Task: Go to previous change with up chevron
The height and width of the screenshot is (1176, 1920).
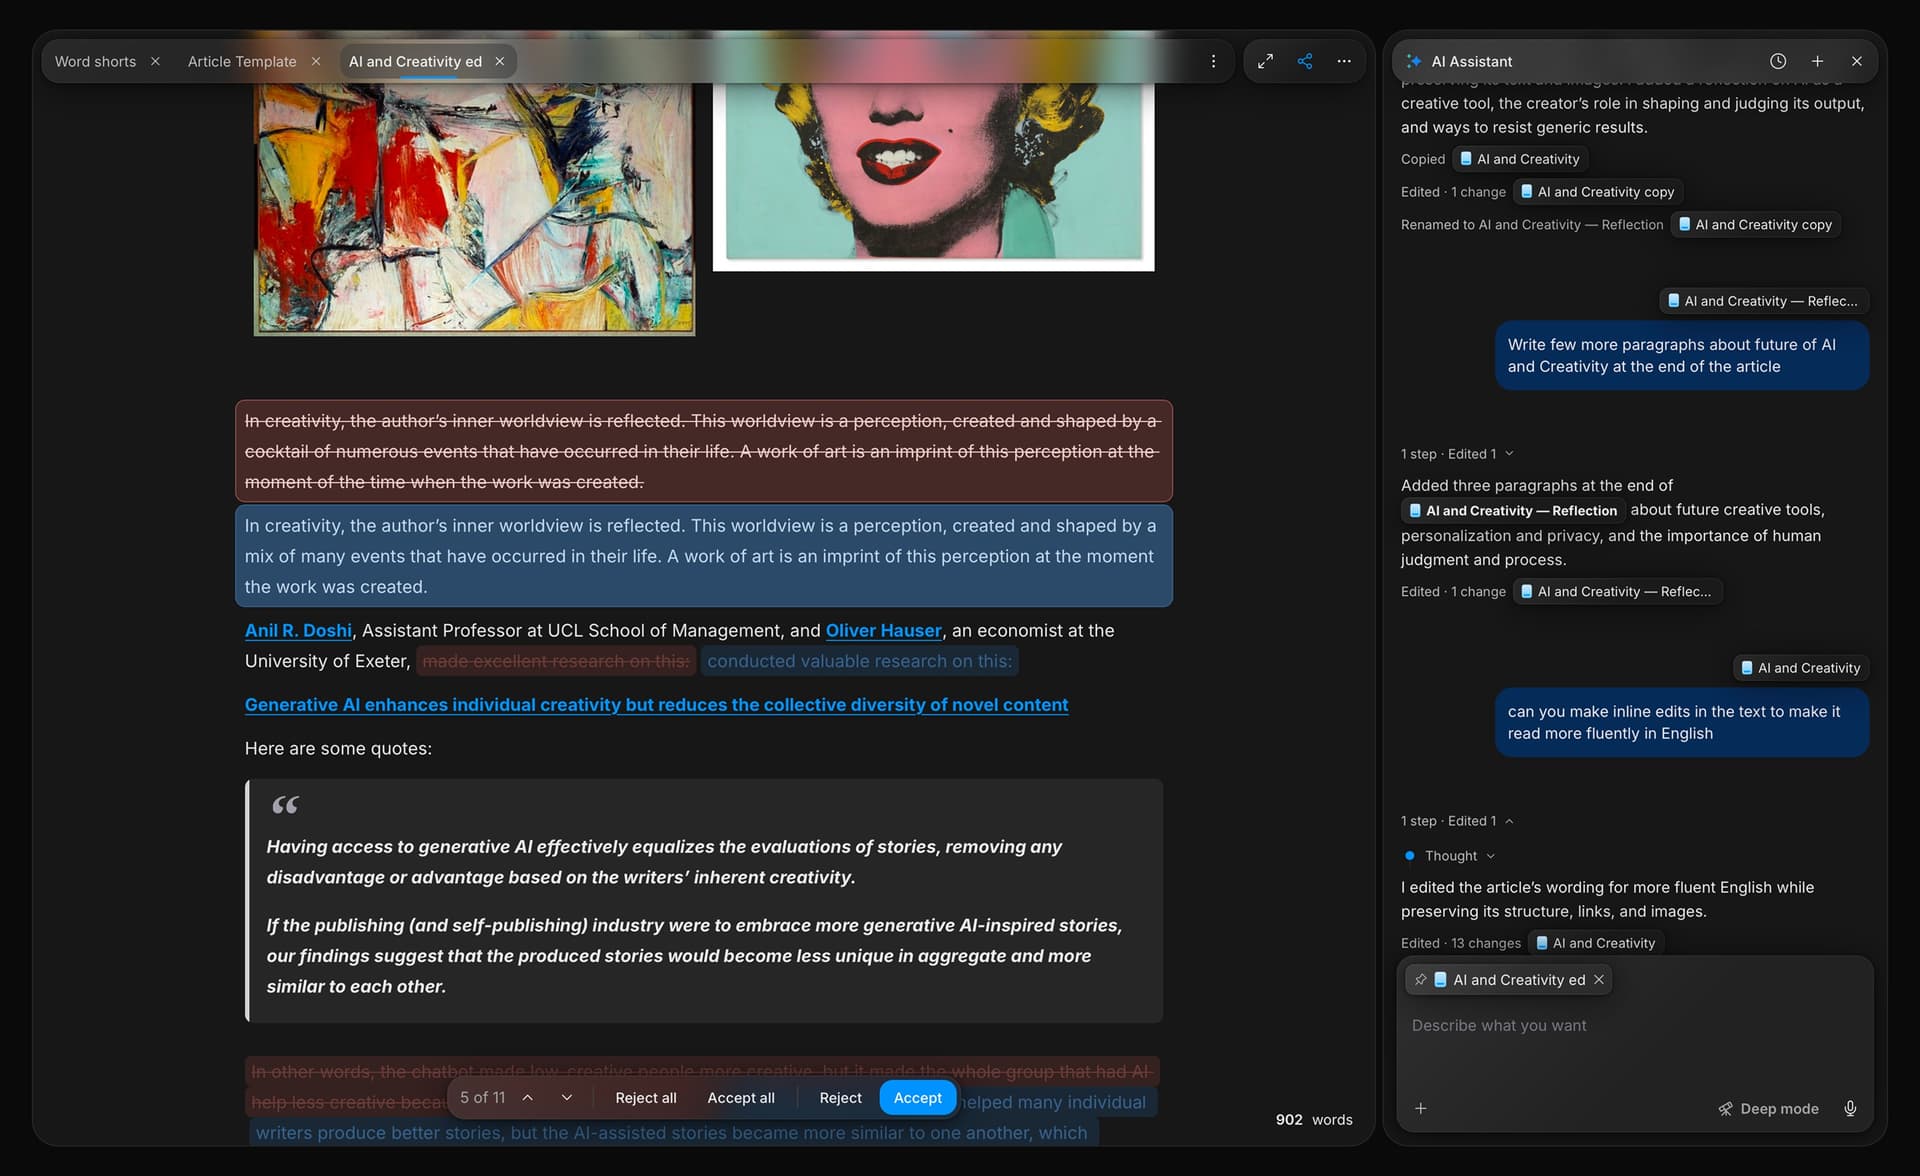Action: point(528,1097)
